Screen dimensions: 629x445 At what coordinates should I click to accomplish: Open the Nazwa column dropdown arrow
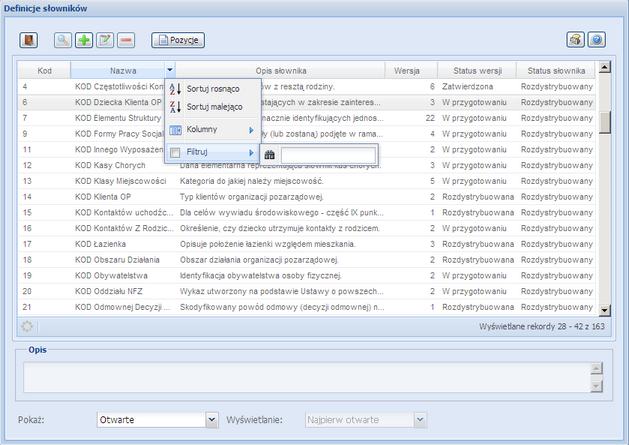170,71
